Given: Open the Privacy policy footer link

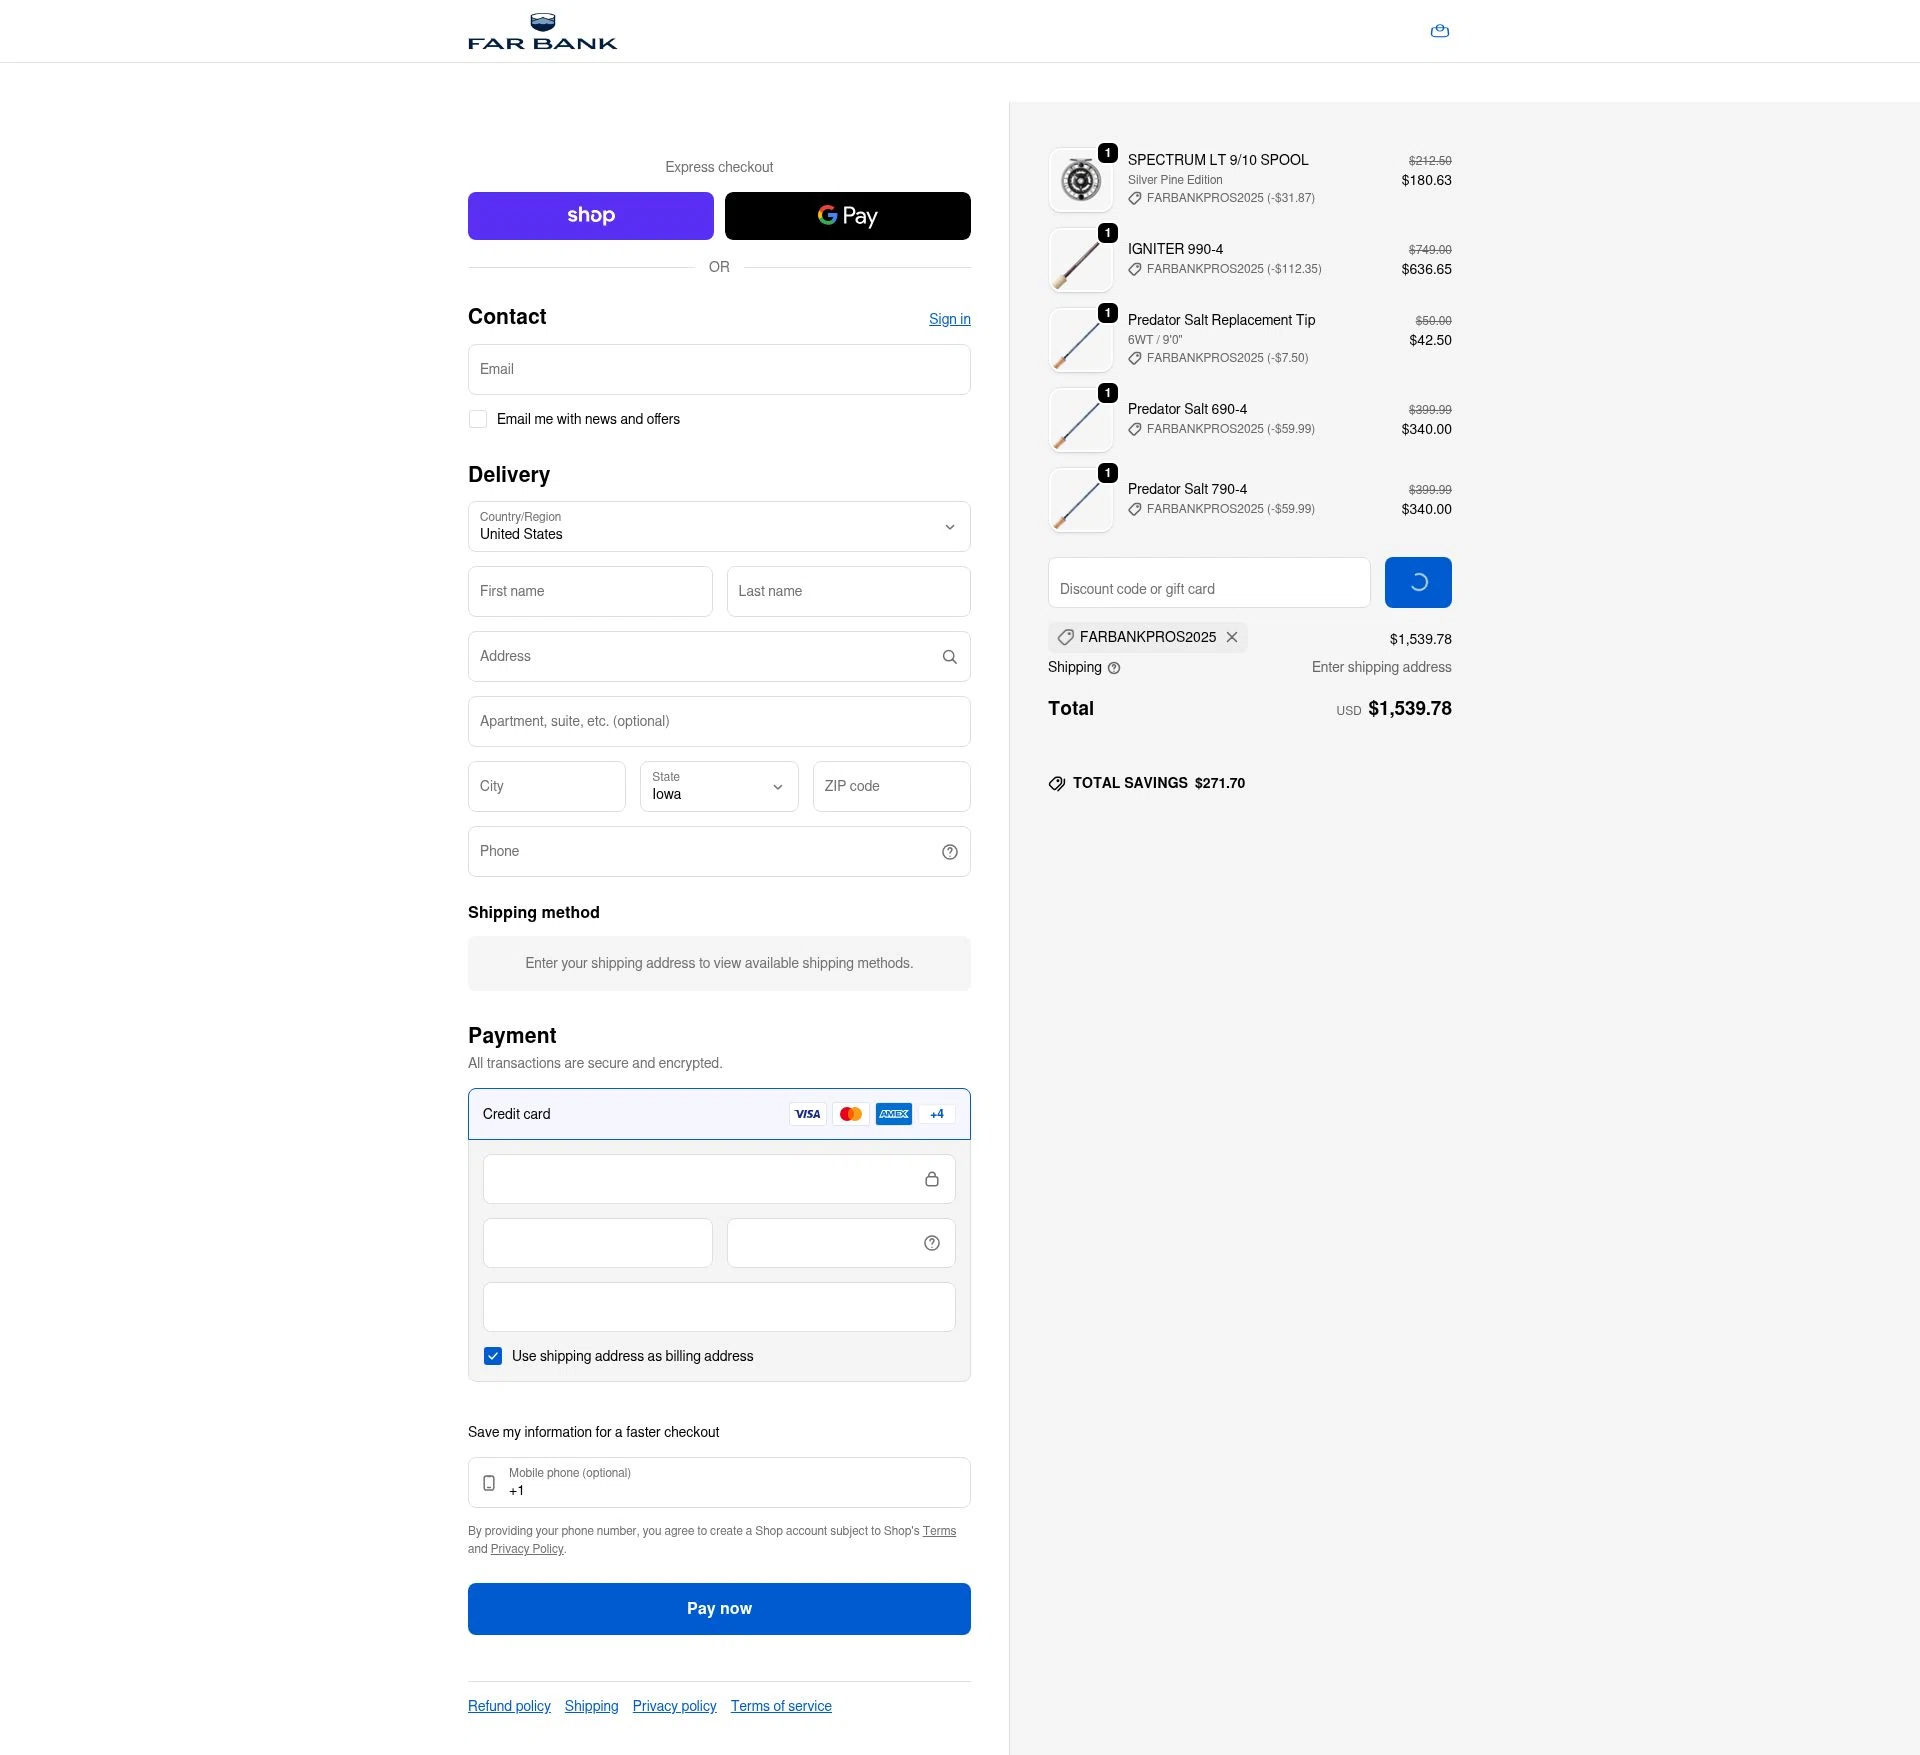Looking at the screenshot, I should coord(675,1706).
